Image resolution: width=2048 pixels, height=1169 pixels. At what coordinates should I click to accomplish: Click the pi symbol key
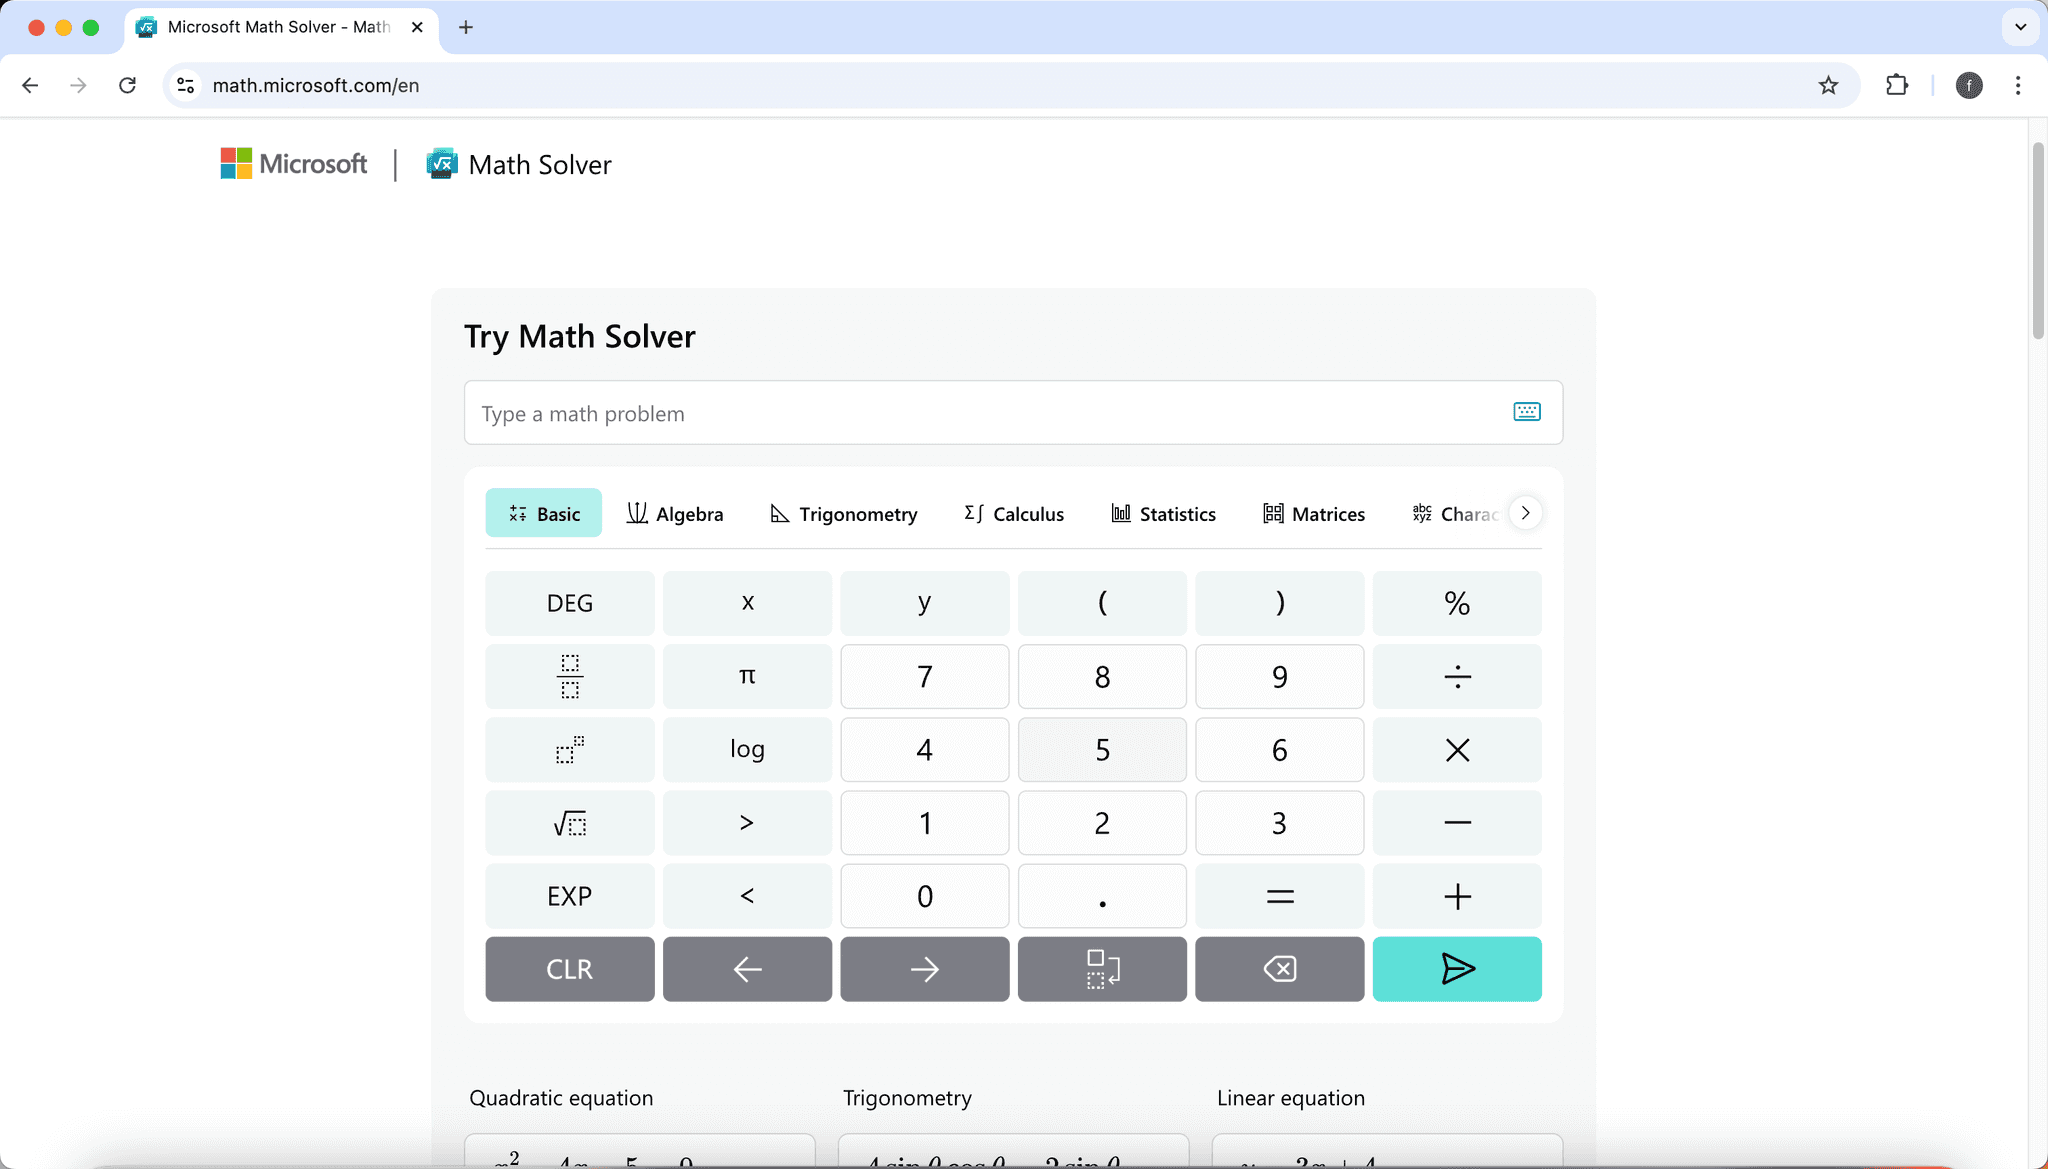(x=746, y=676)
